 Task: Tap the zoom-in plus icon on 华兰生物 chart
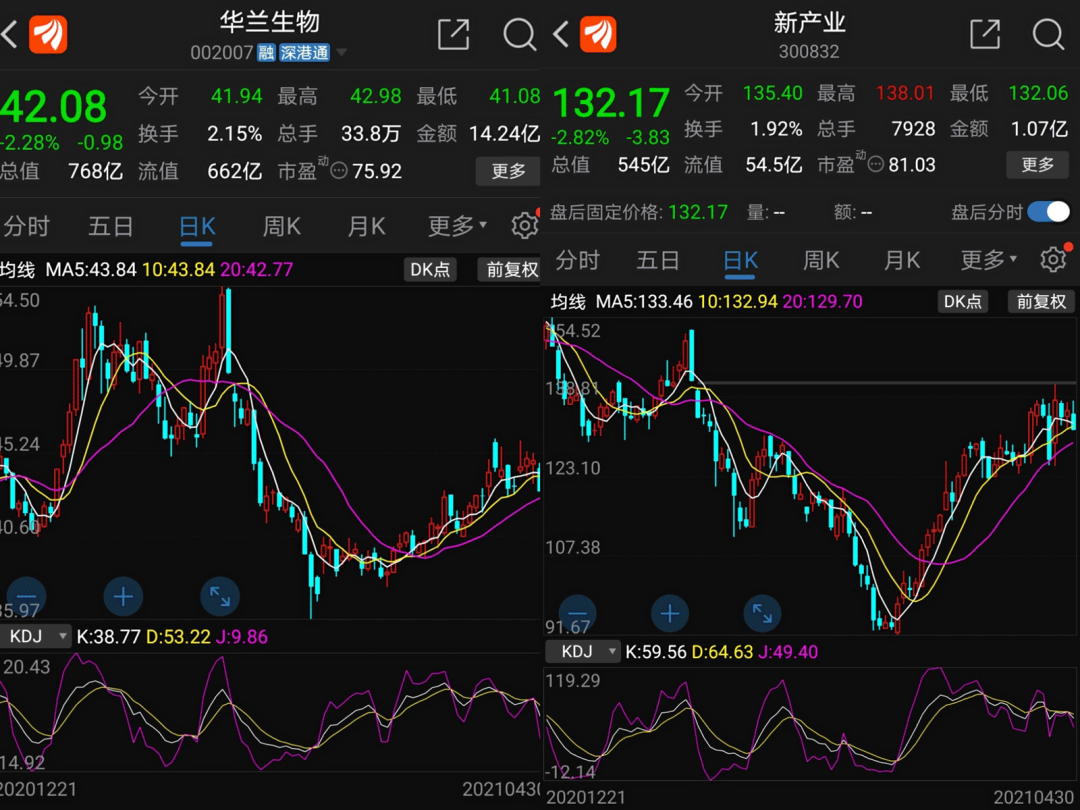pyautogui.click(x=123, y=596)
